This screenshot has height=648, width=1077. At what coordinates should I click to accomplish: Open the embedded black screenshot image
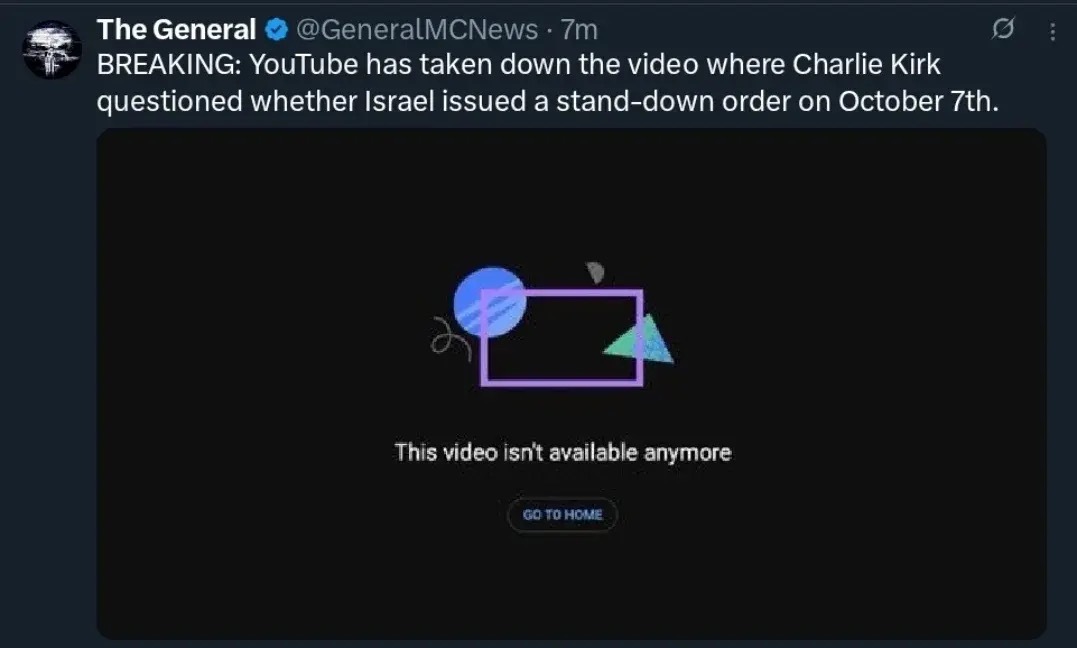[571, 384]
